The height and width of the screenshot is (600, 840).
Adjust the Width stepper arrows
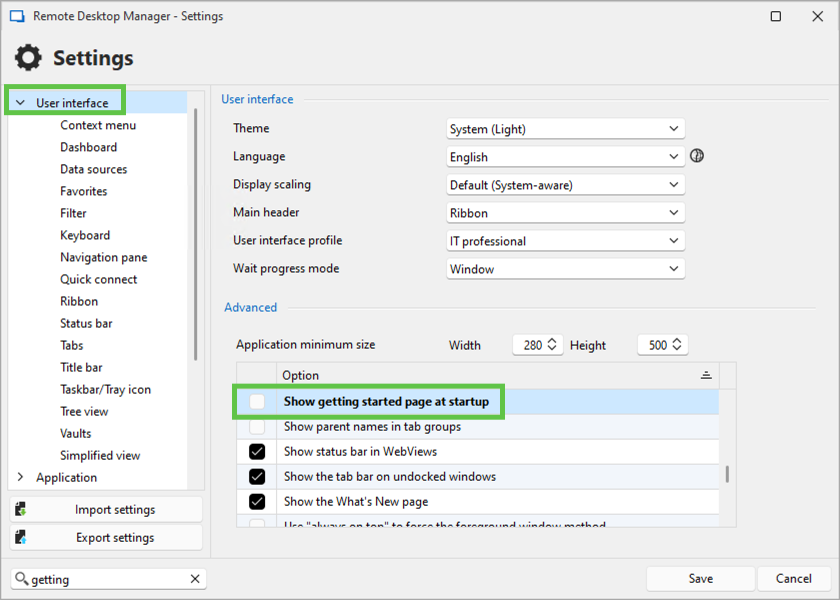pos(552,344)
